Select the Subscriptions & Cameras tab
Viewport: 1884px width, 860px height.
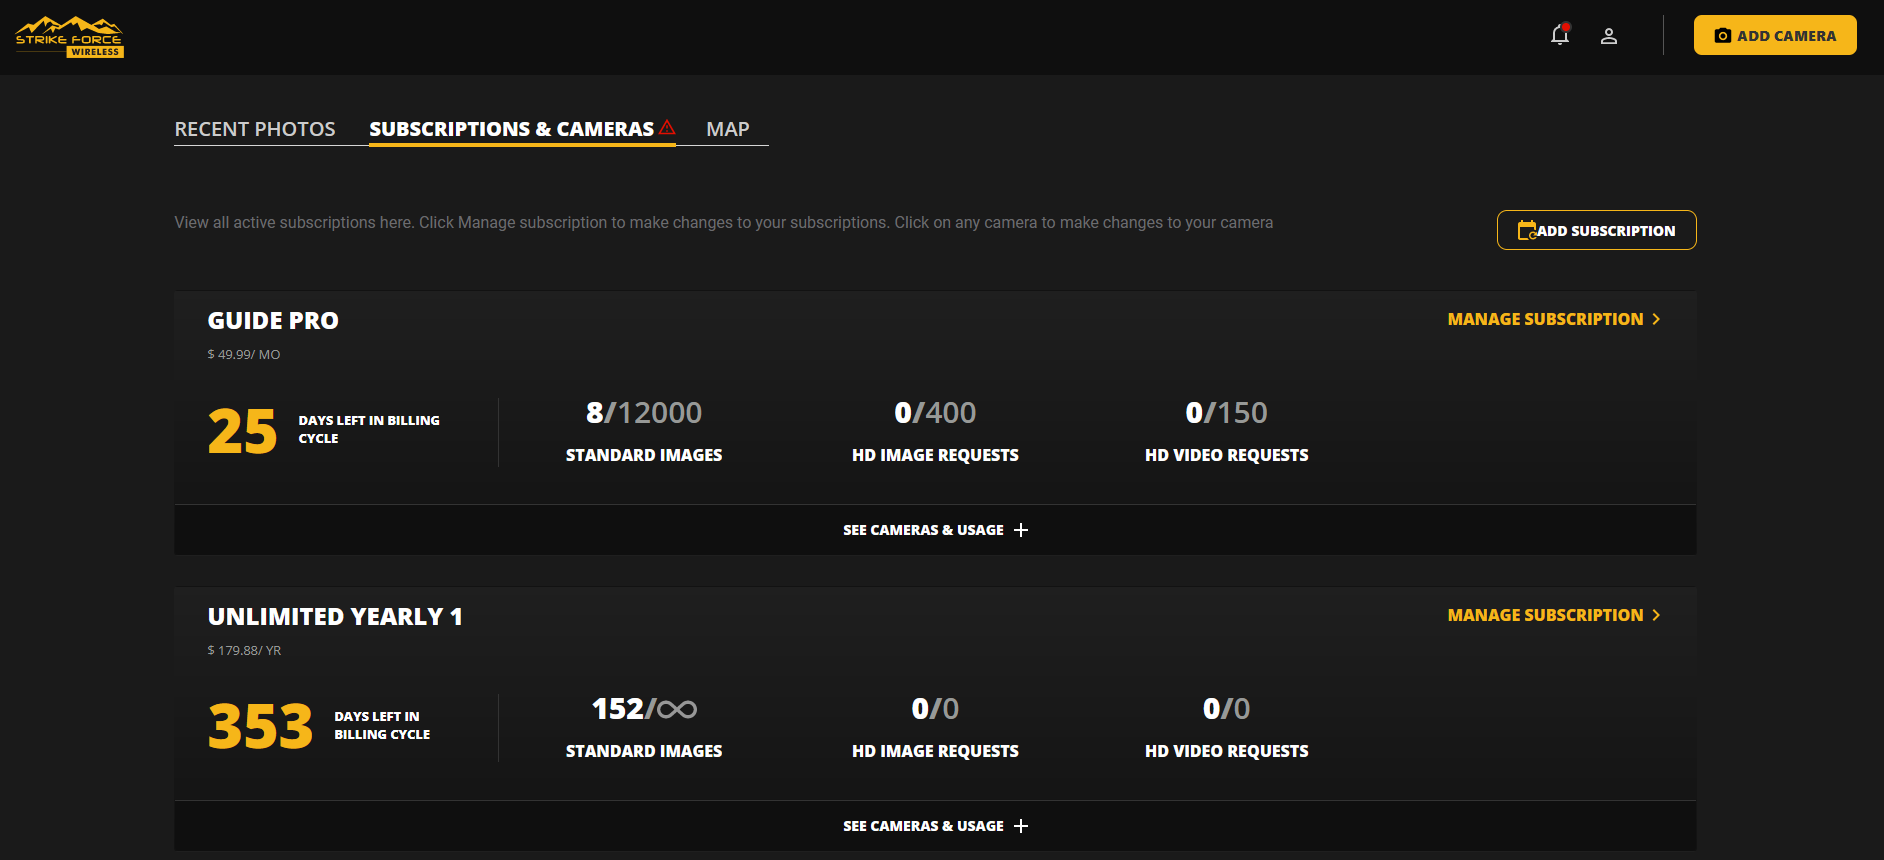point(511,129)
